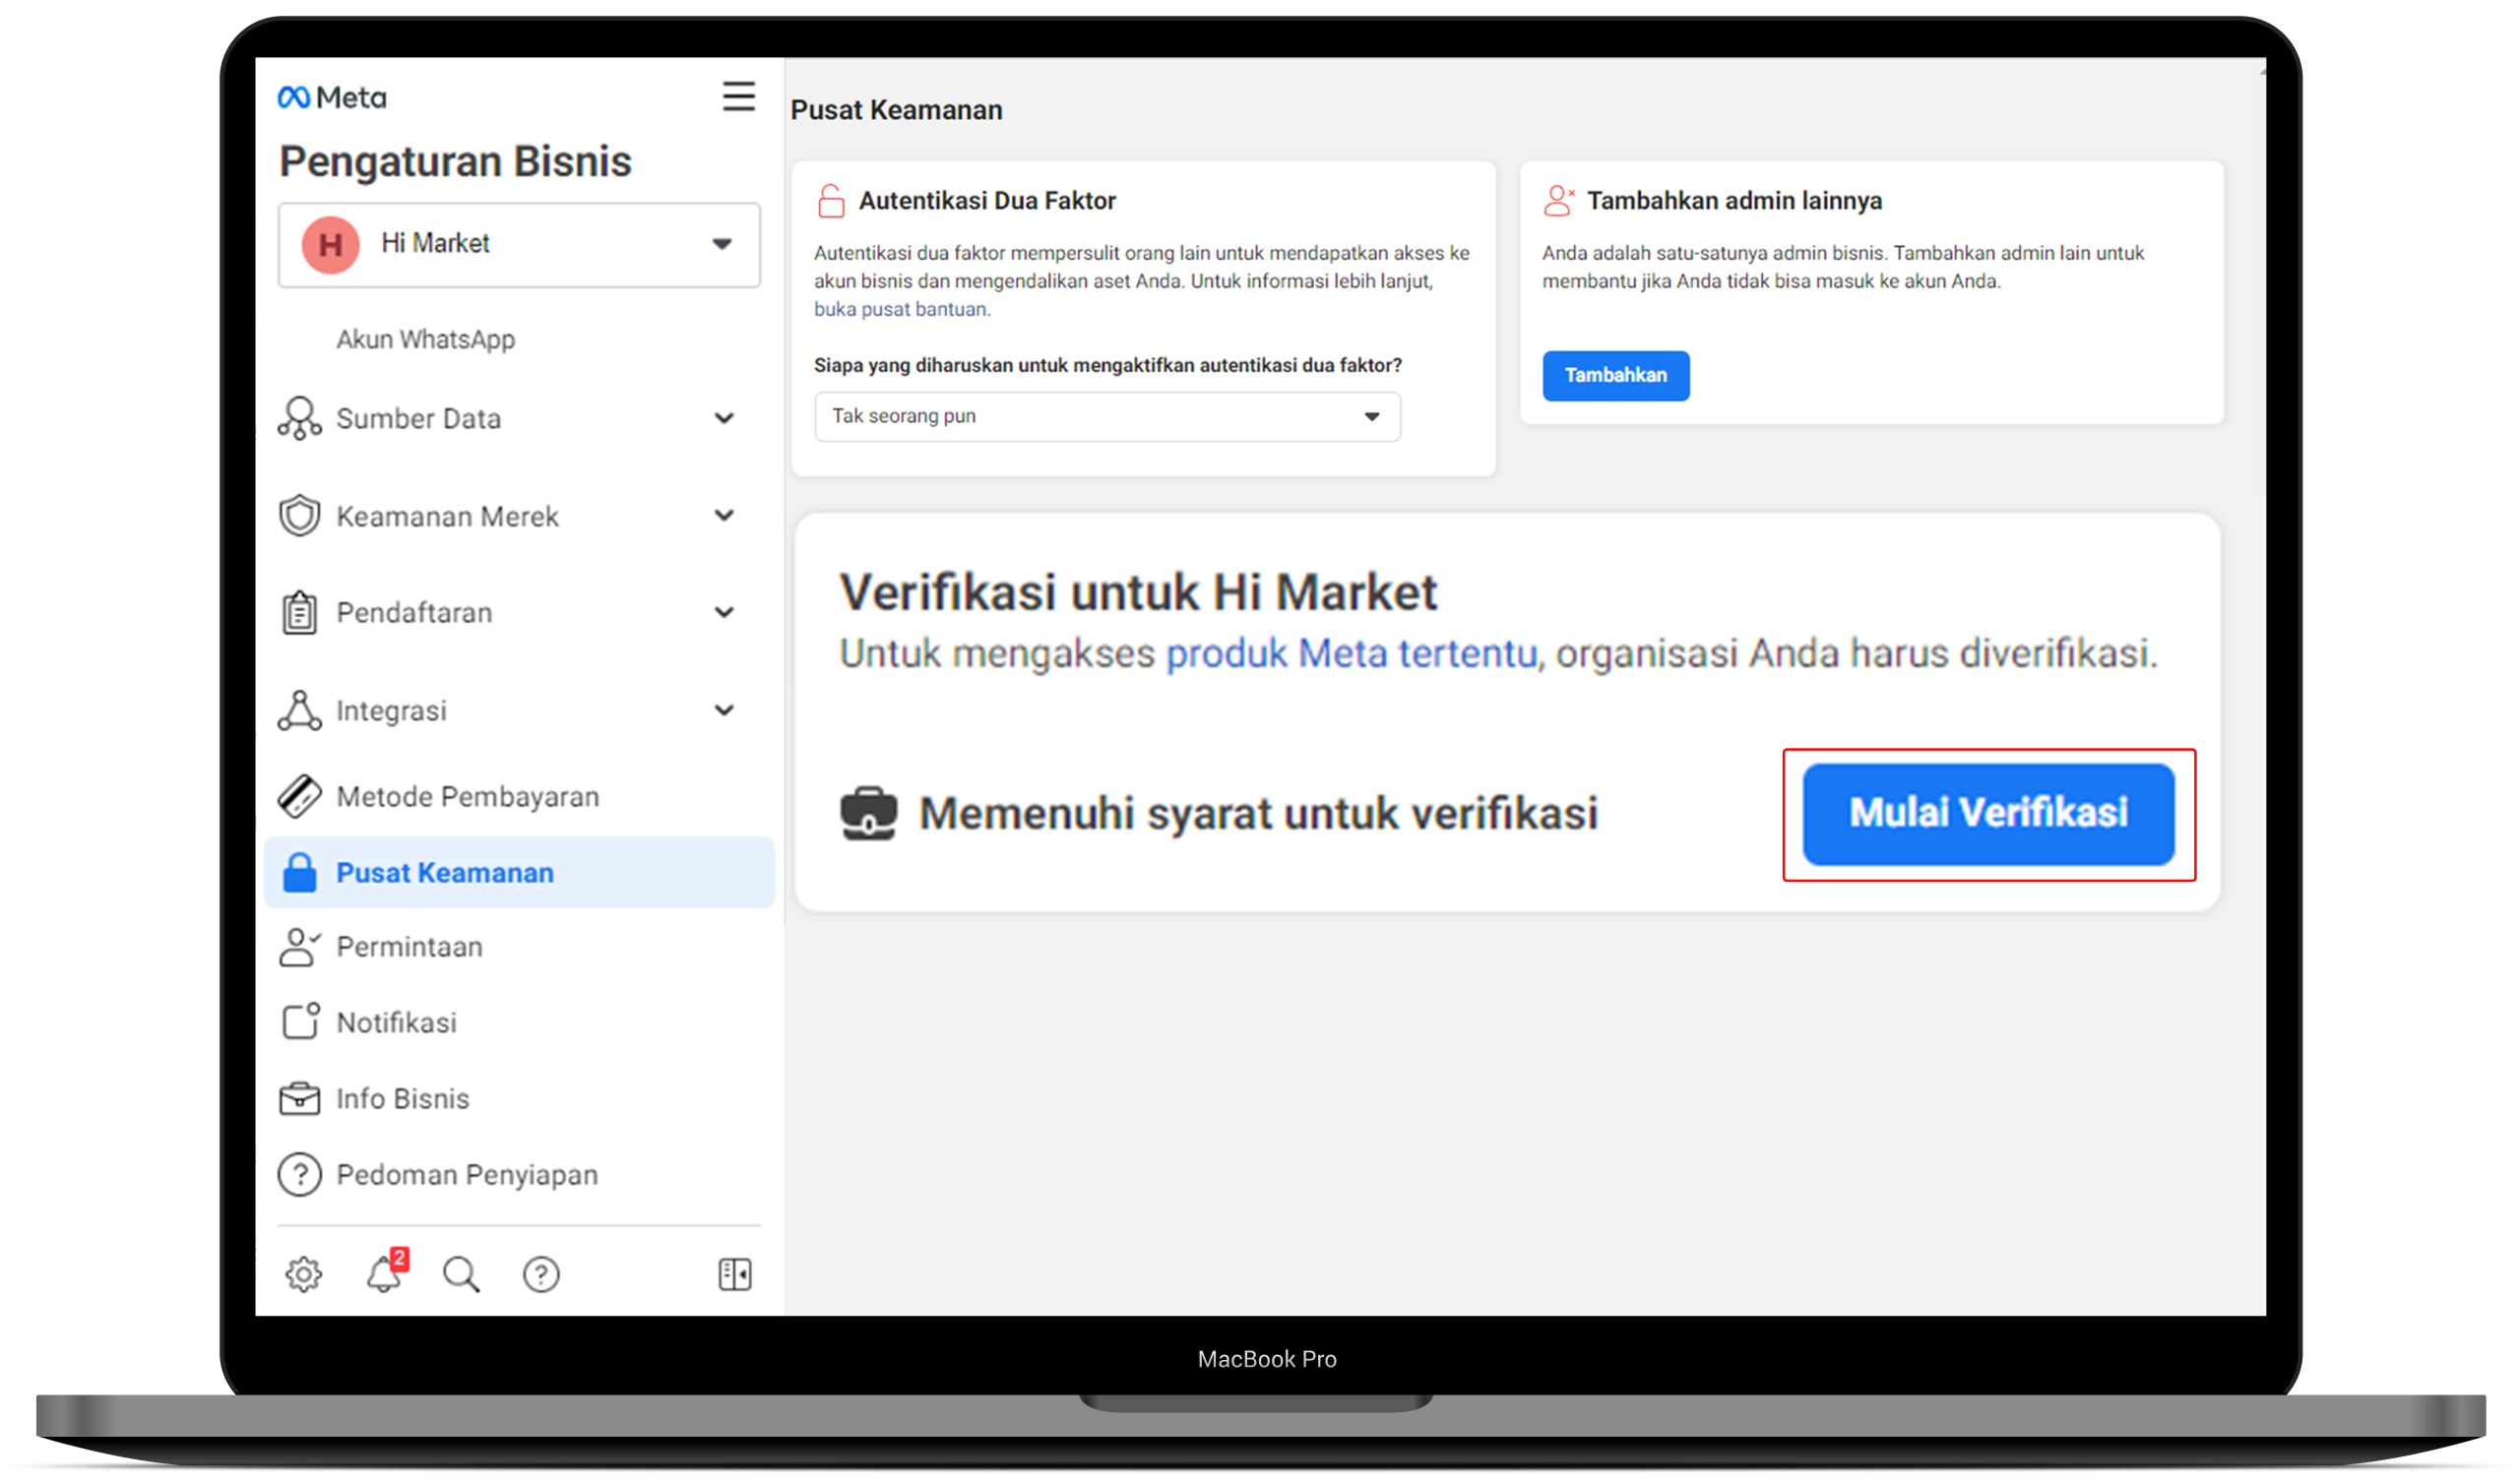This screenshot has width=2520, height=1484.
Task: Click the Pengaturan Bisnis title
Action: click(x=455, y=161)
